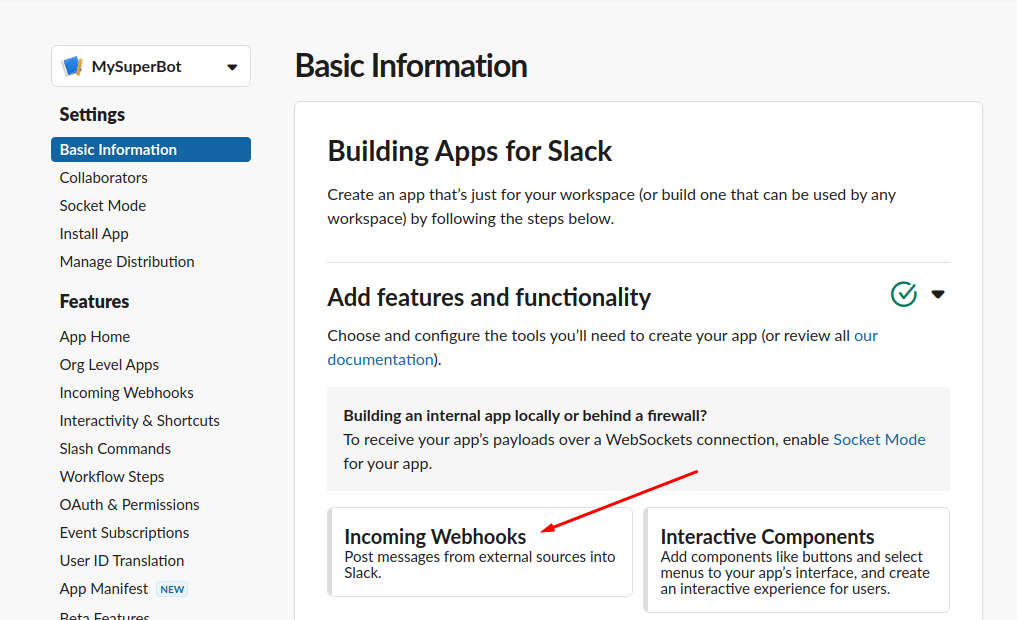Select Basic Information in the sidebar
This screenshot has height=620, width=1017.
[150, 149]
